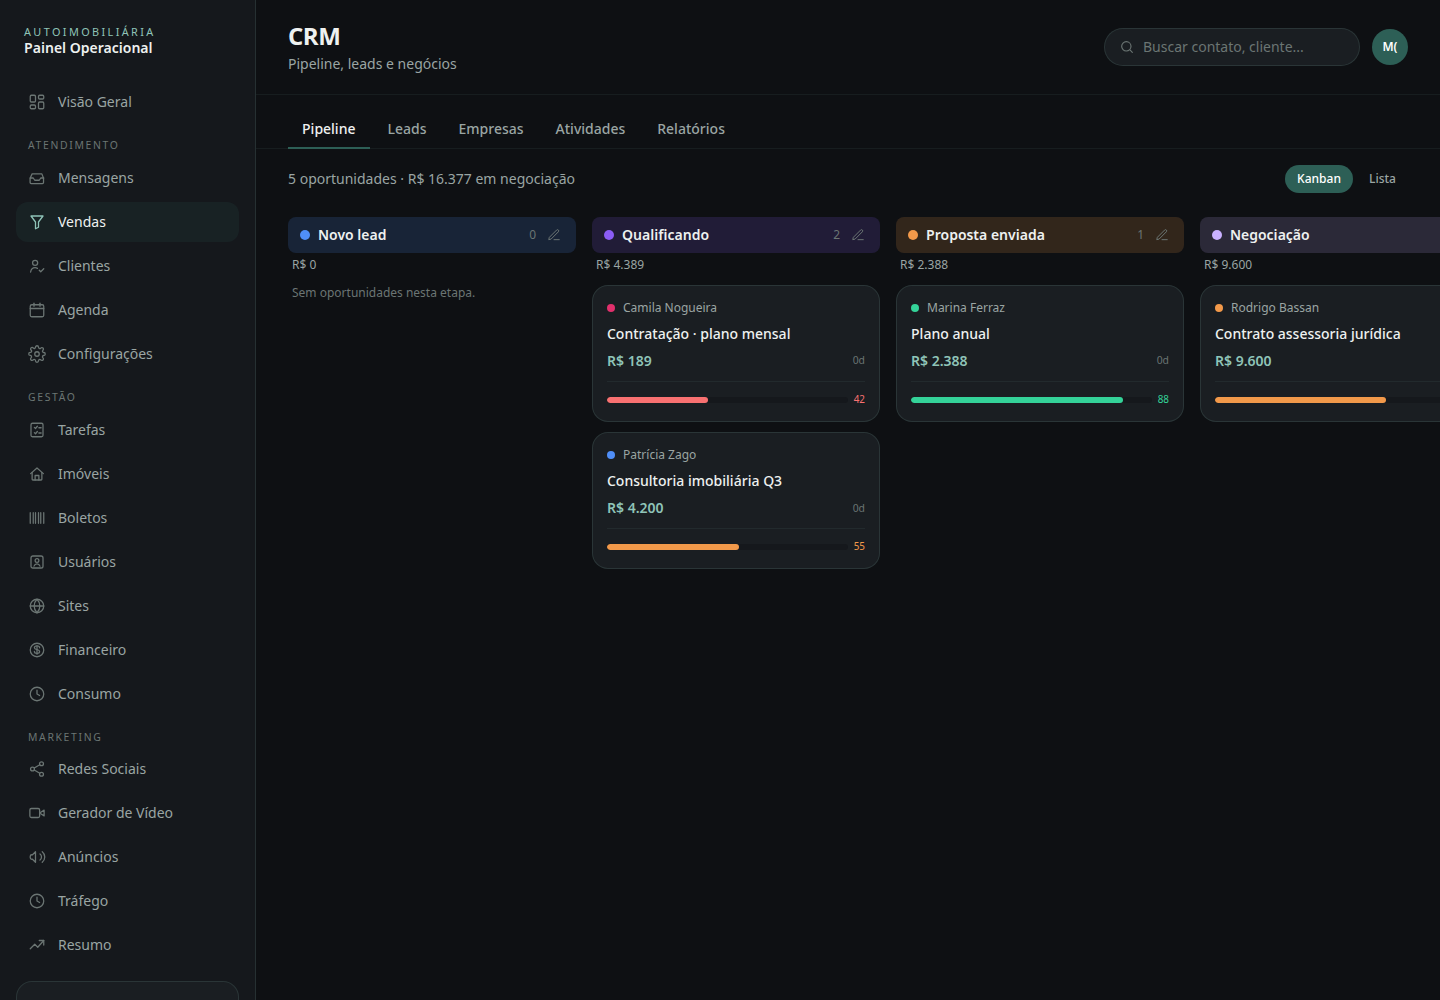This screenshot has width=1440, height=1000.
Task: Click the Resumo trend chart icon
Action: point(37,945)
